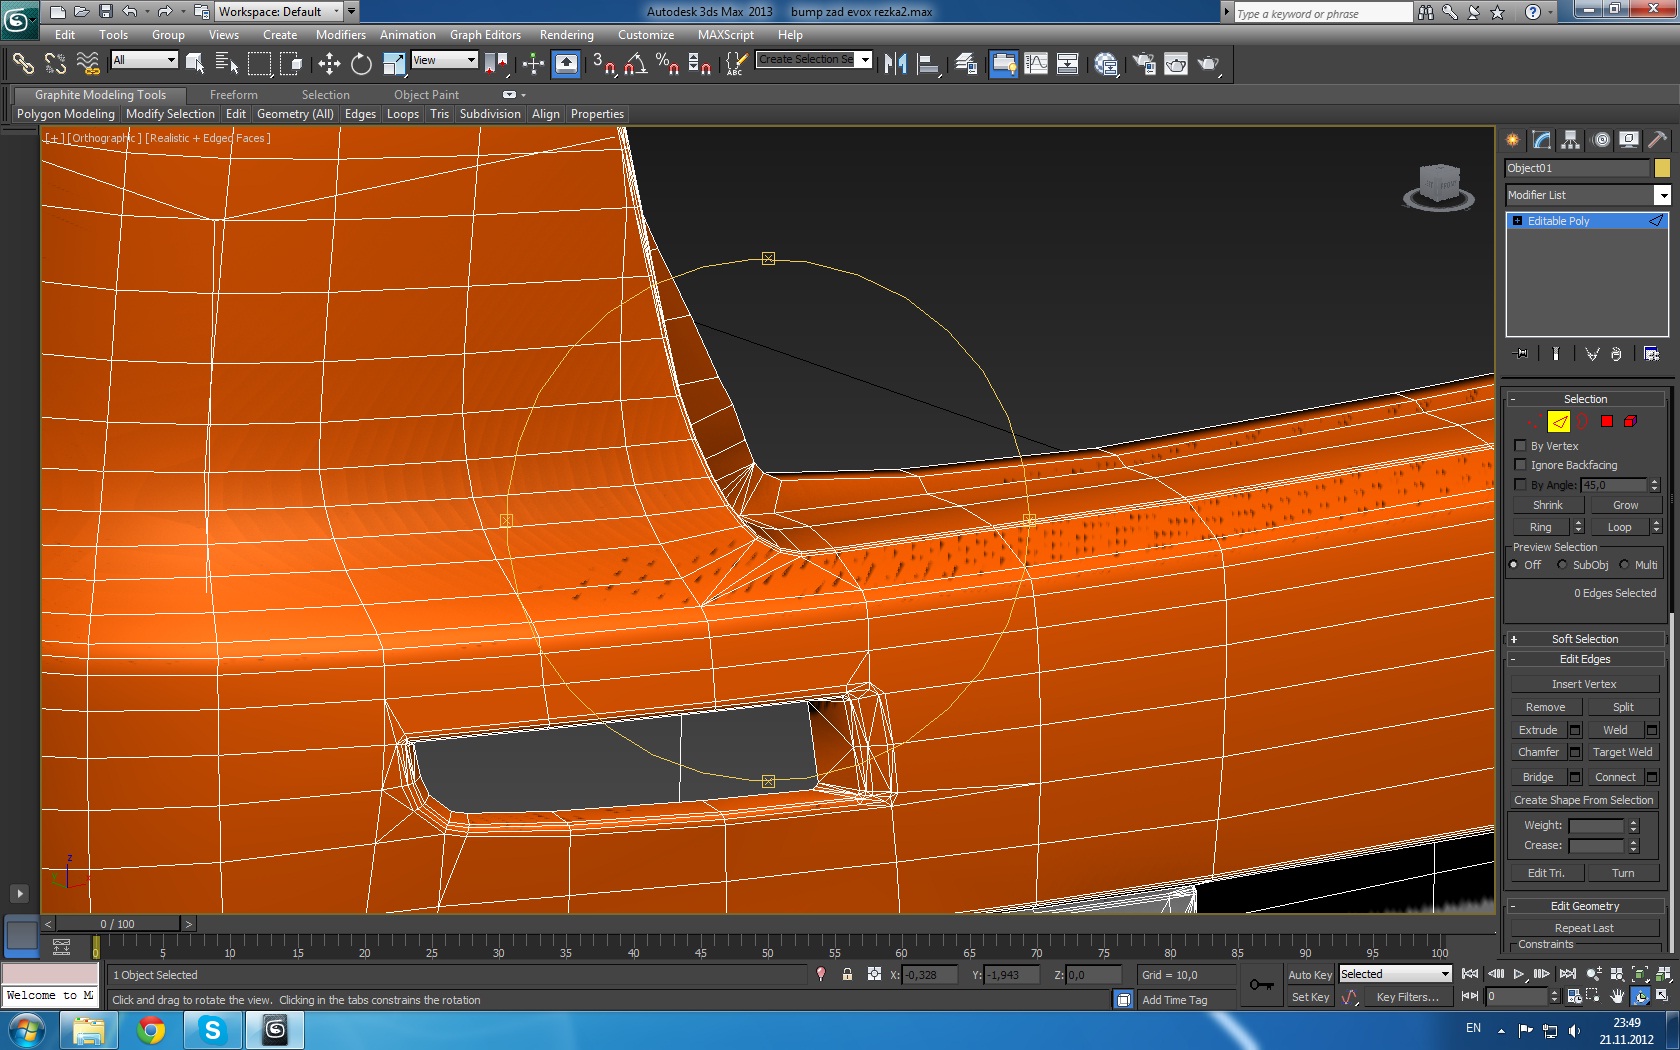Select the Move tool in main toolbar
Viewport: 1680px width, 1050px height.
point(329,64)
